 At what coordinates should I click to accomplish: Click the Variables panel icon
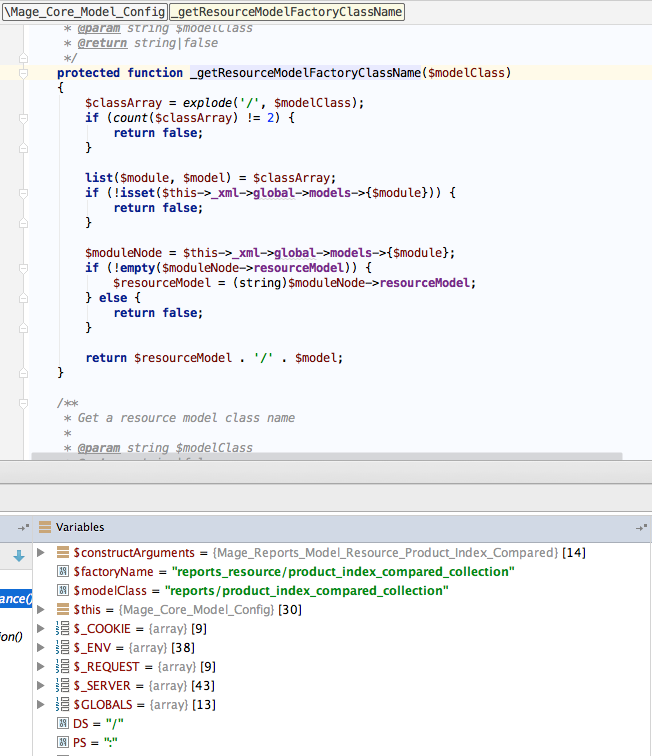tap(45, 527)
